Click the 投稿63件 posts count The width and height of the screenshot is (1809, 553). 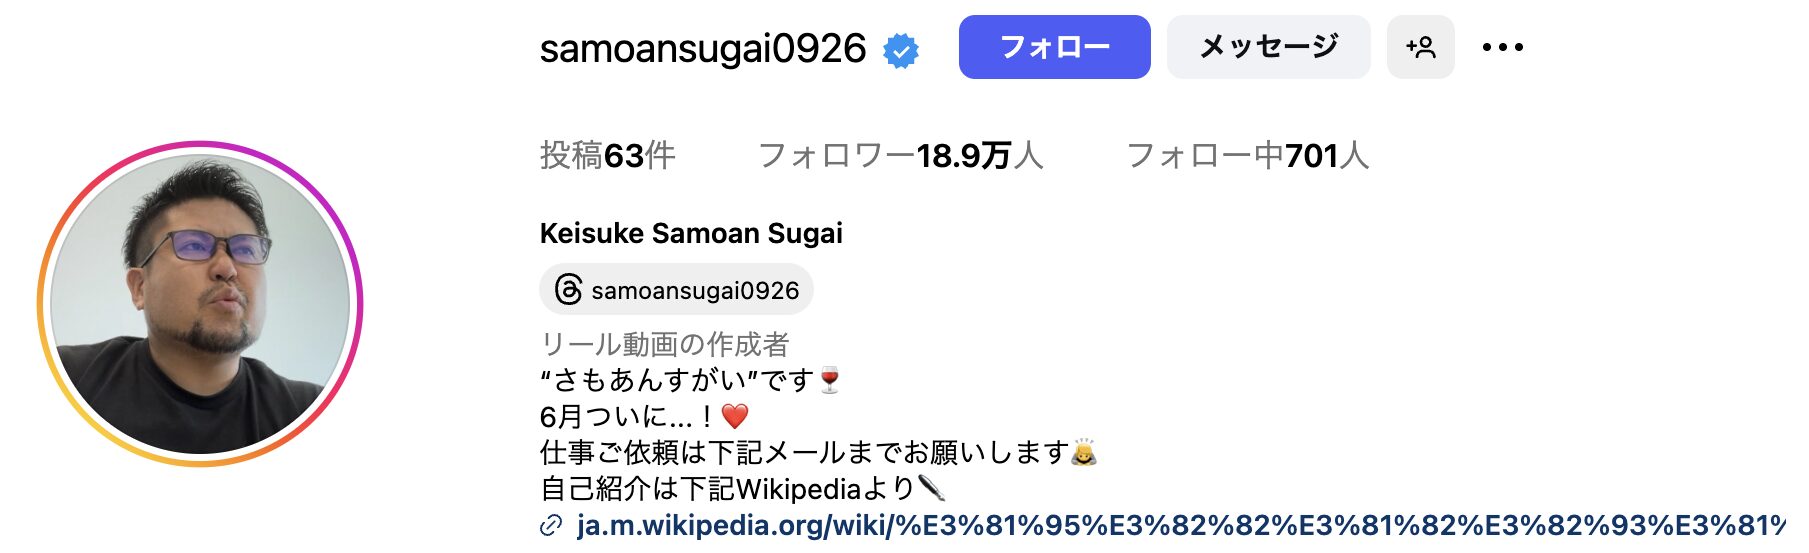(607, 155)
